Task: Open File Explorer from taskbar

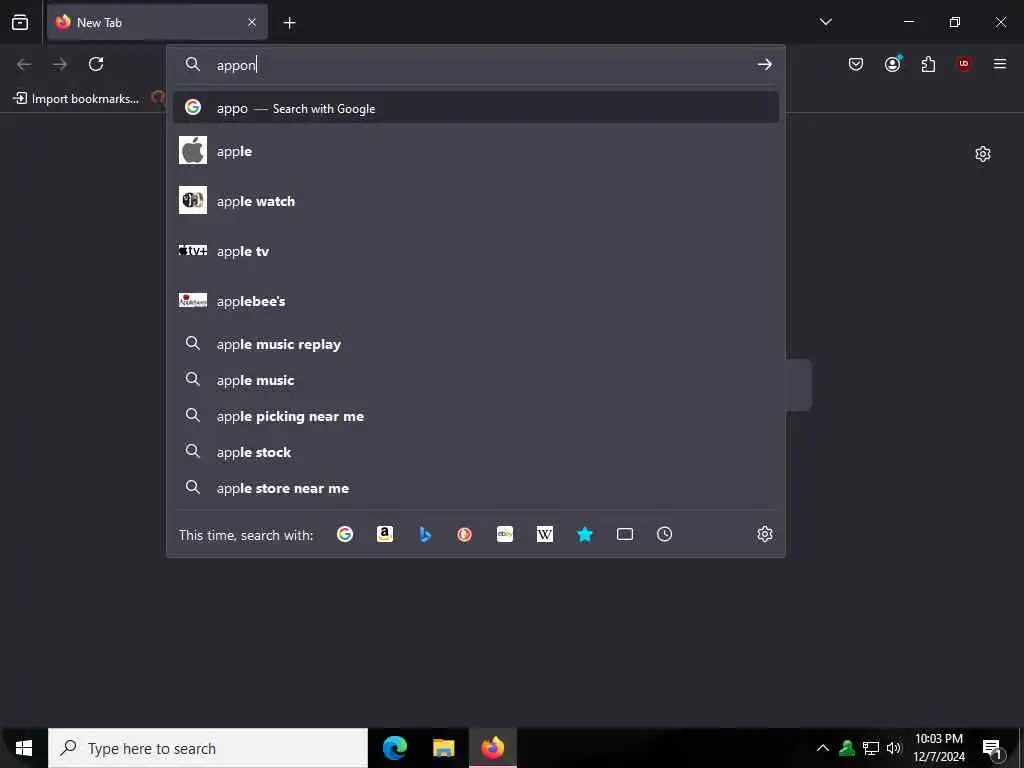Action: pos(443,748)
